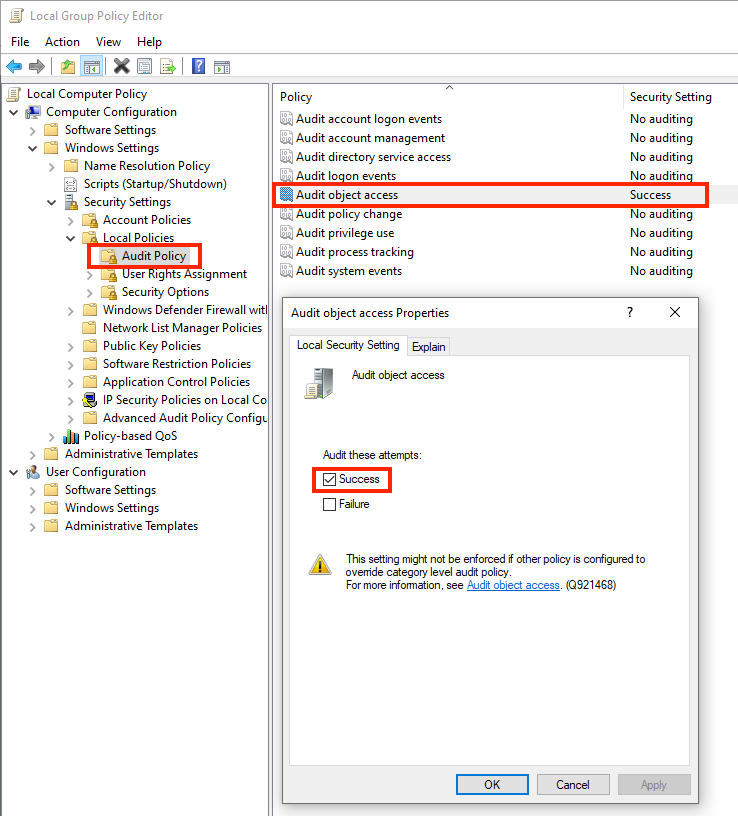The width and height of the screenshot is (738, 816).
Task: Click the Back arrow toolbar icon
Action: (x=14, y=67)
